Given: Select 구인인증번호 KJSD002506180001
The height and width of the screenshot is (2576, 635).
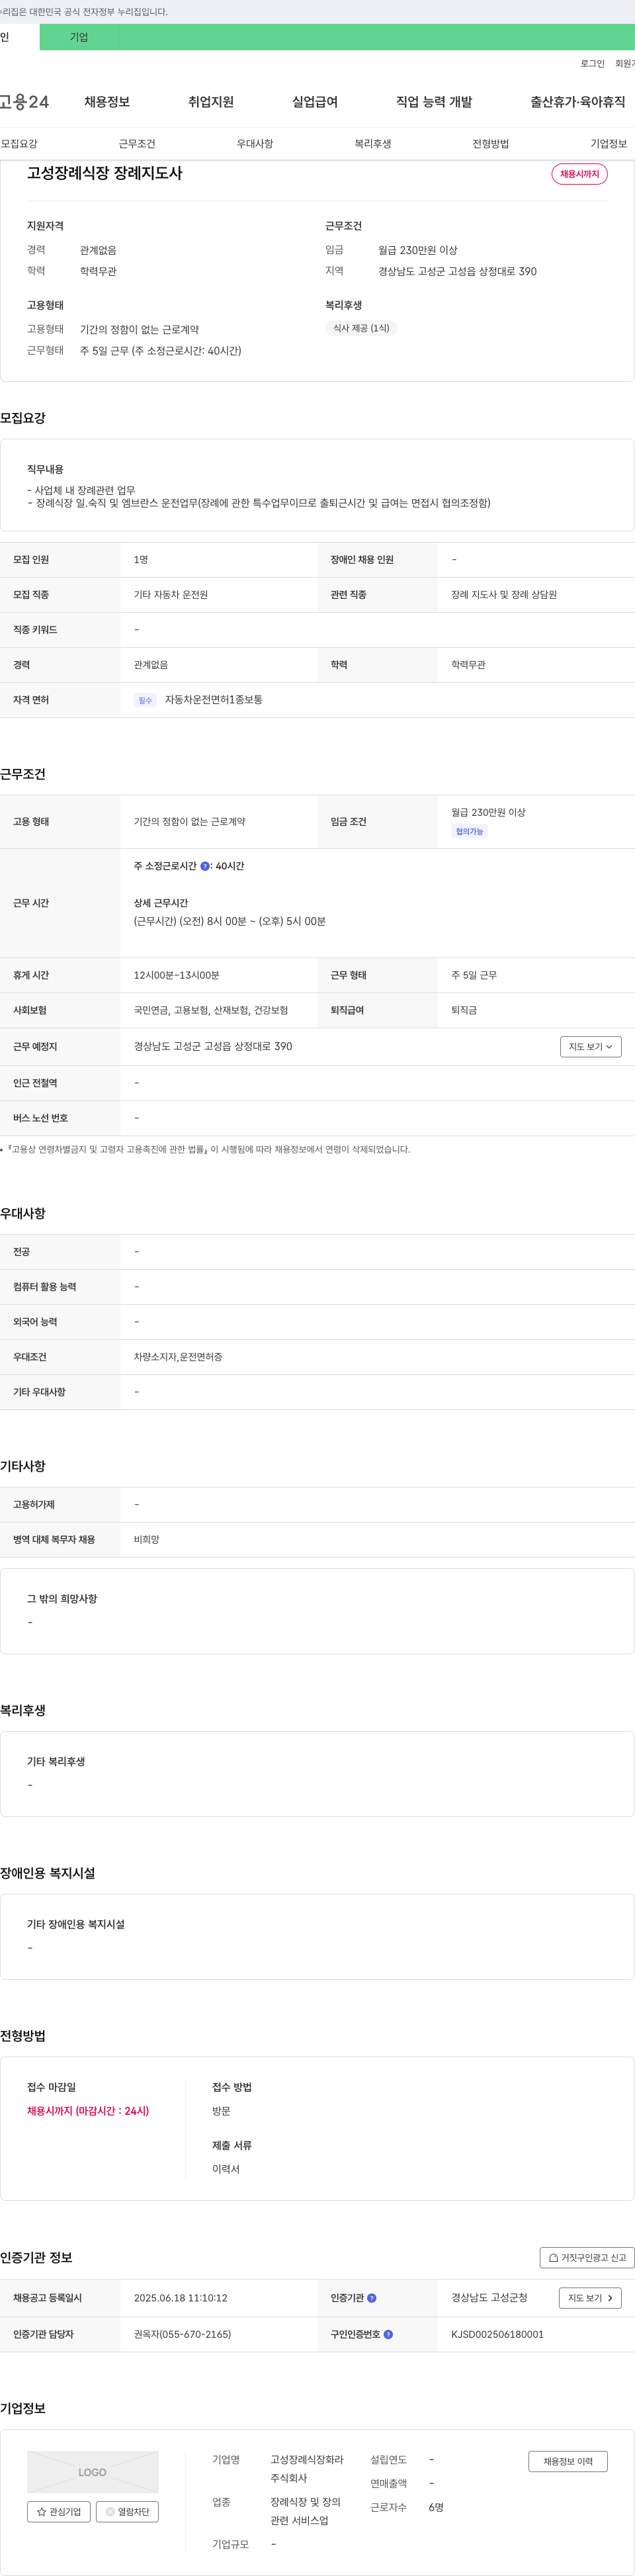Looking at the screenshot, I should pyautogui.click(x=497, y=2334).
